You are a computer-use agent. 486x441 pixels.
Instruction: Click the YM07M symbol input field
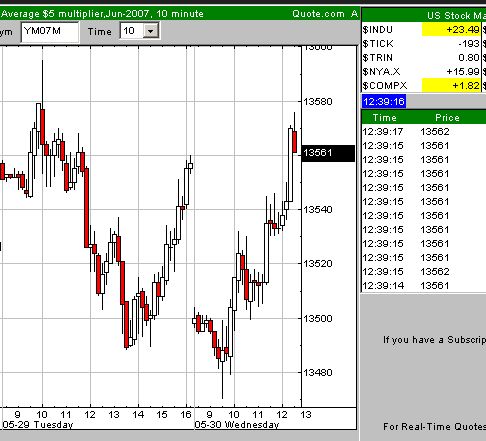(x=50, y=32)
